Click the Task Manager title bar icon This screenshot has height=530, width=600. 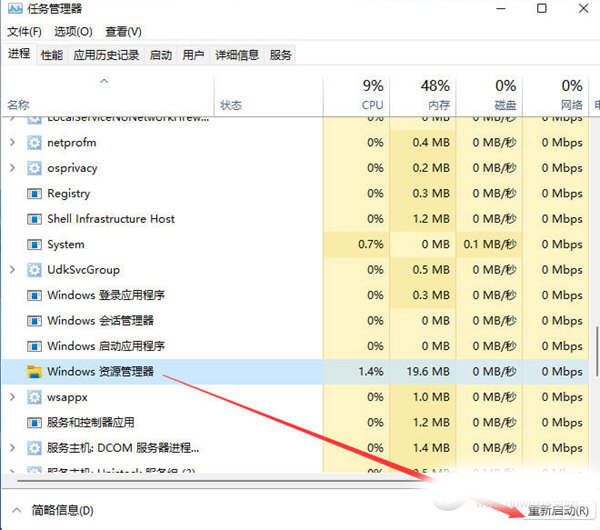(15, 8)
